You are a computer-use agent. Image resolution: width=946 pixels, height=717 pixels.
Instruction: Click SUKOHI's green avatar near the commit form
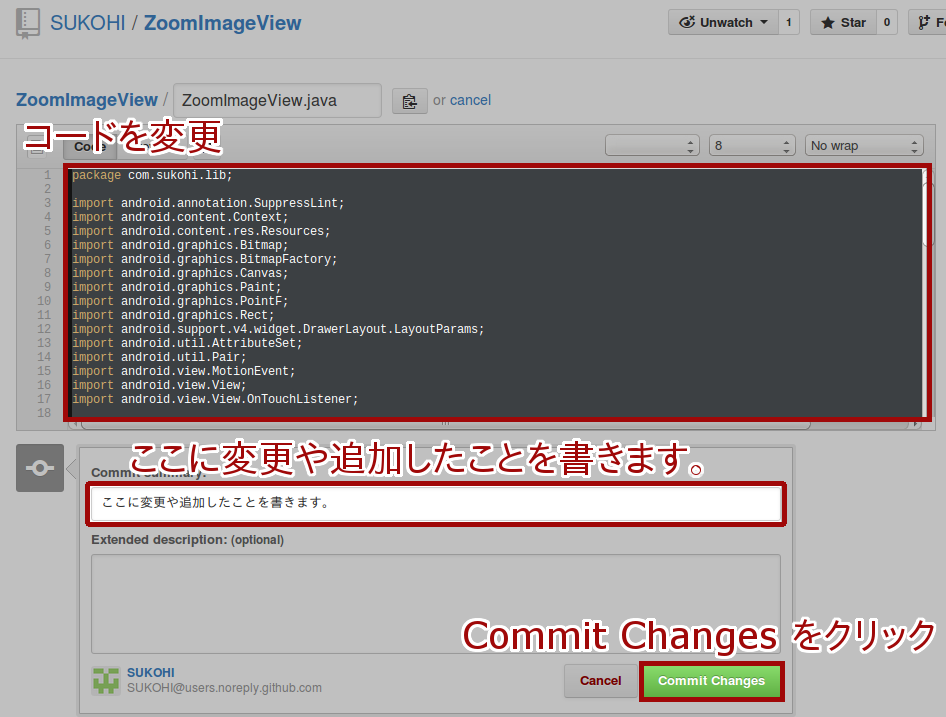click(105, 680)
